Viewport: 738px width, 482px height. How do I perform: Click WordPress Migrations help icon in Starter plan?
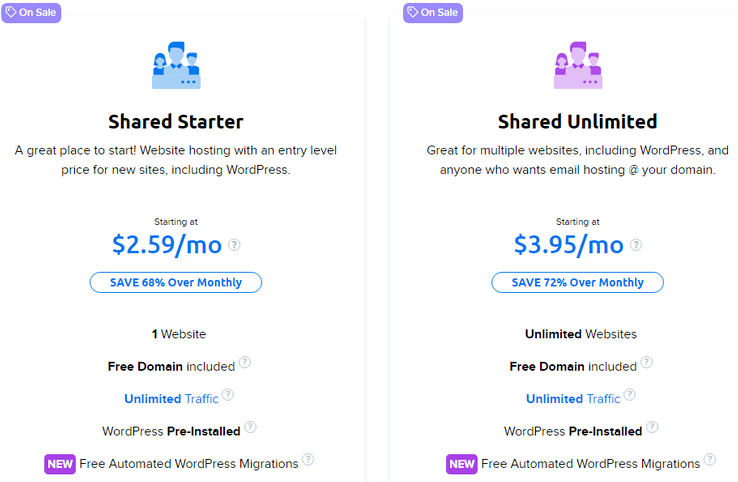click(x=308, y=460)
